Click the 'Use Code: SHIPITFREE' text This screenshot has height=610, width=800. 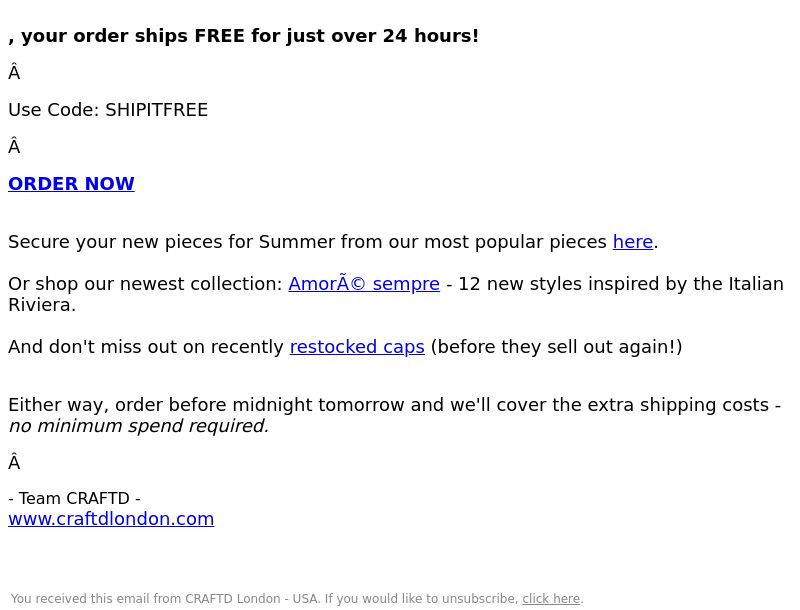pyautogui.click(x=108, y=110)
